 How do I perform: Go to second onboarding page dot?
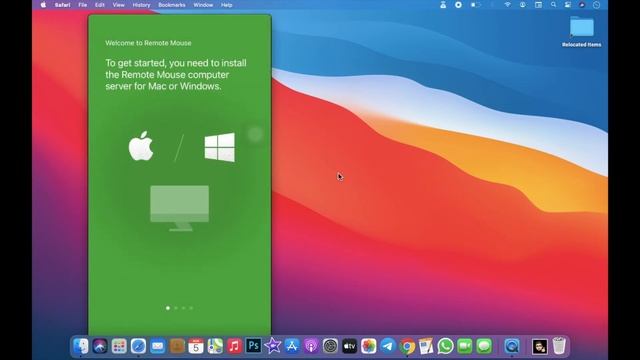[176, 308]
